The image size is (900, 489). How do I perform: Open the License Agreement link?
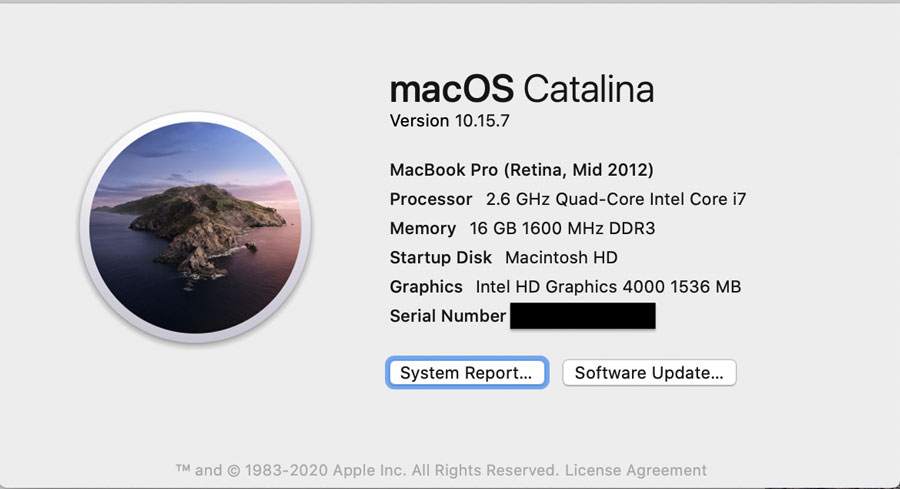click(636, 470)
